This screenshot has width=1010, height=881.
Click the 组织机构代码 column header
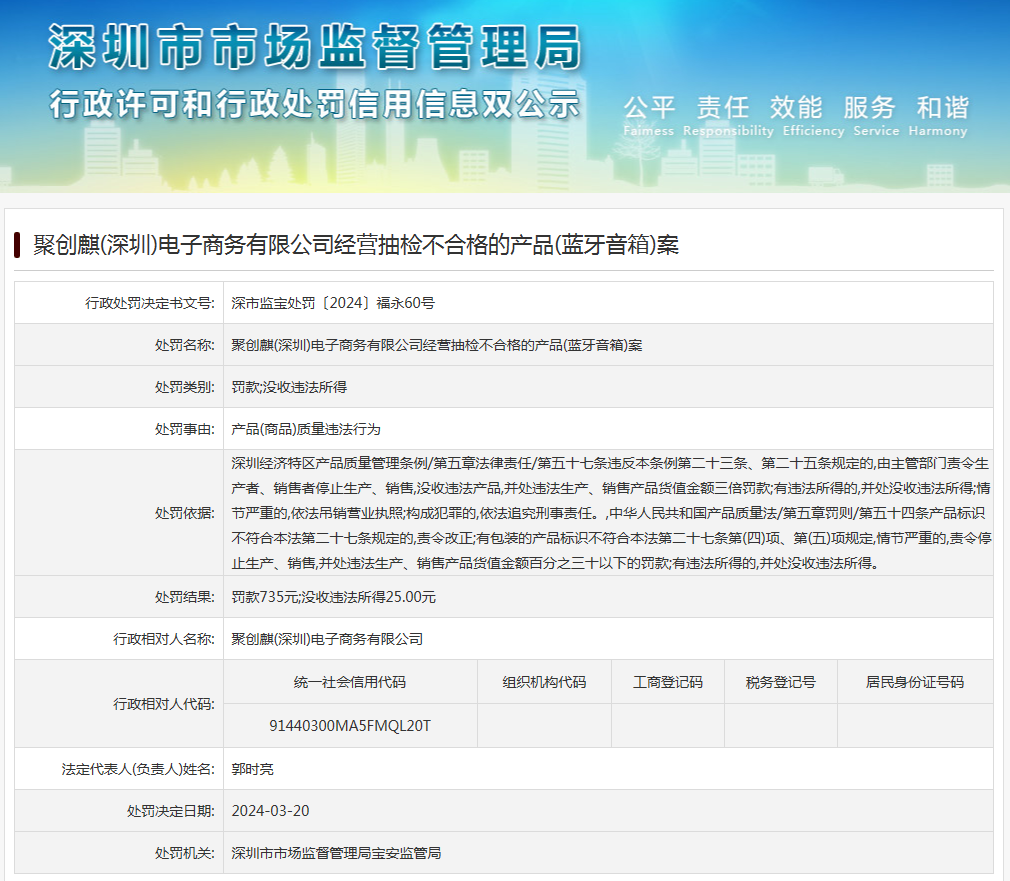(544, 682)
